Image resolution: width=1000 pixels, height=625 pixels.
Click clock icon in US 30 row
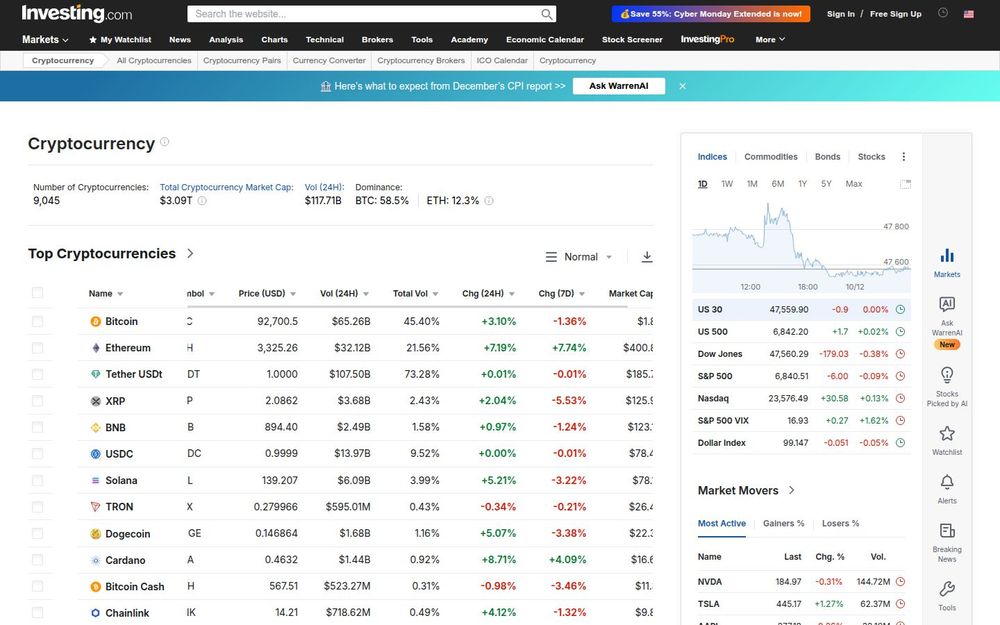coord(901,309)
